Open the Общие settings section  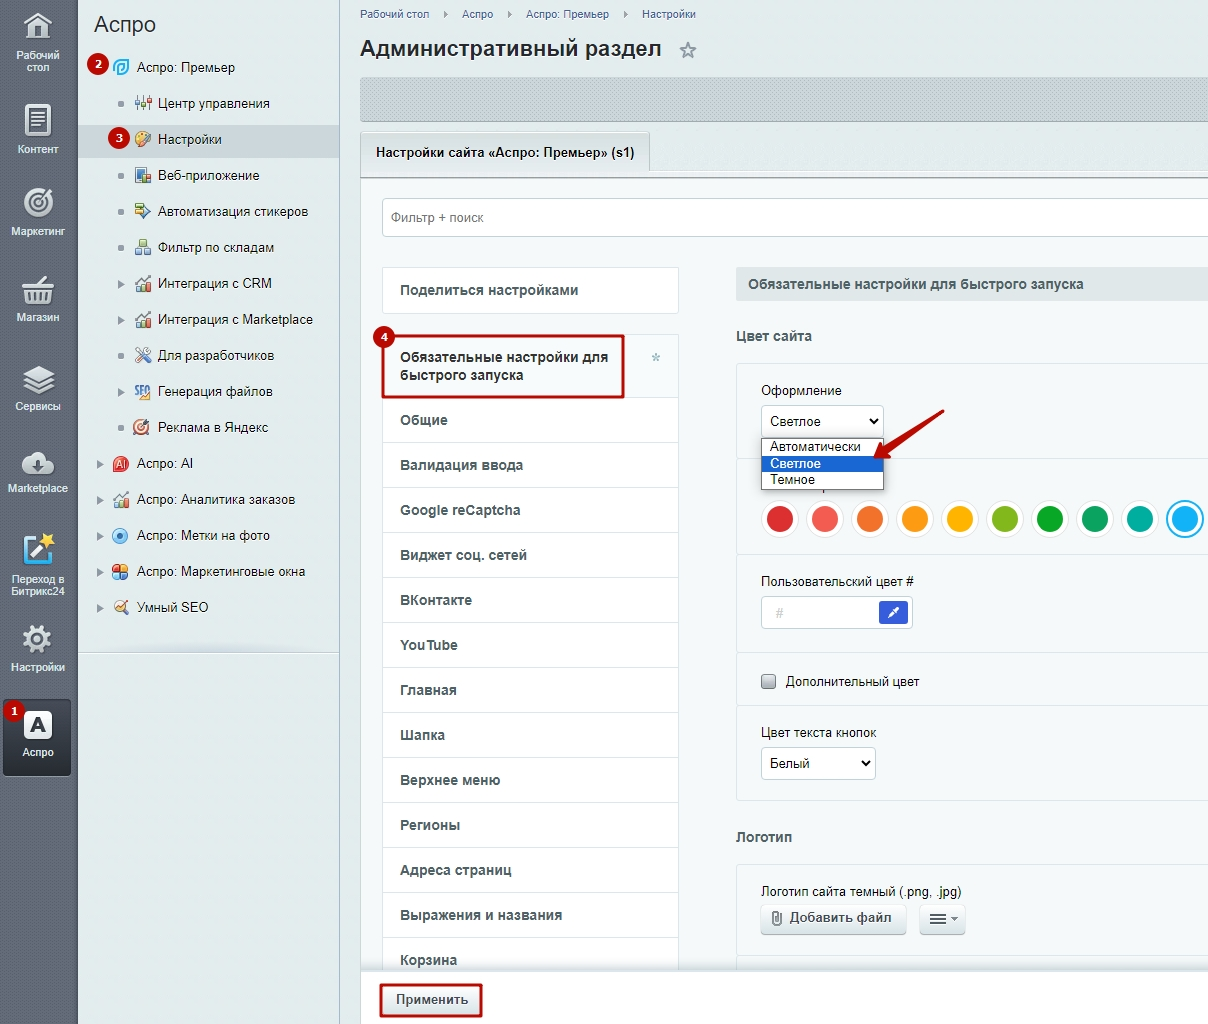pos(530,420)
